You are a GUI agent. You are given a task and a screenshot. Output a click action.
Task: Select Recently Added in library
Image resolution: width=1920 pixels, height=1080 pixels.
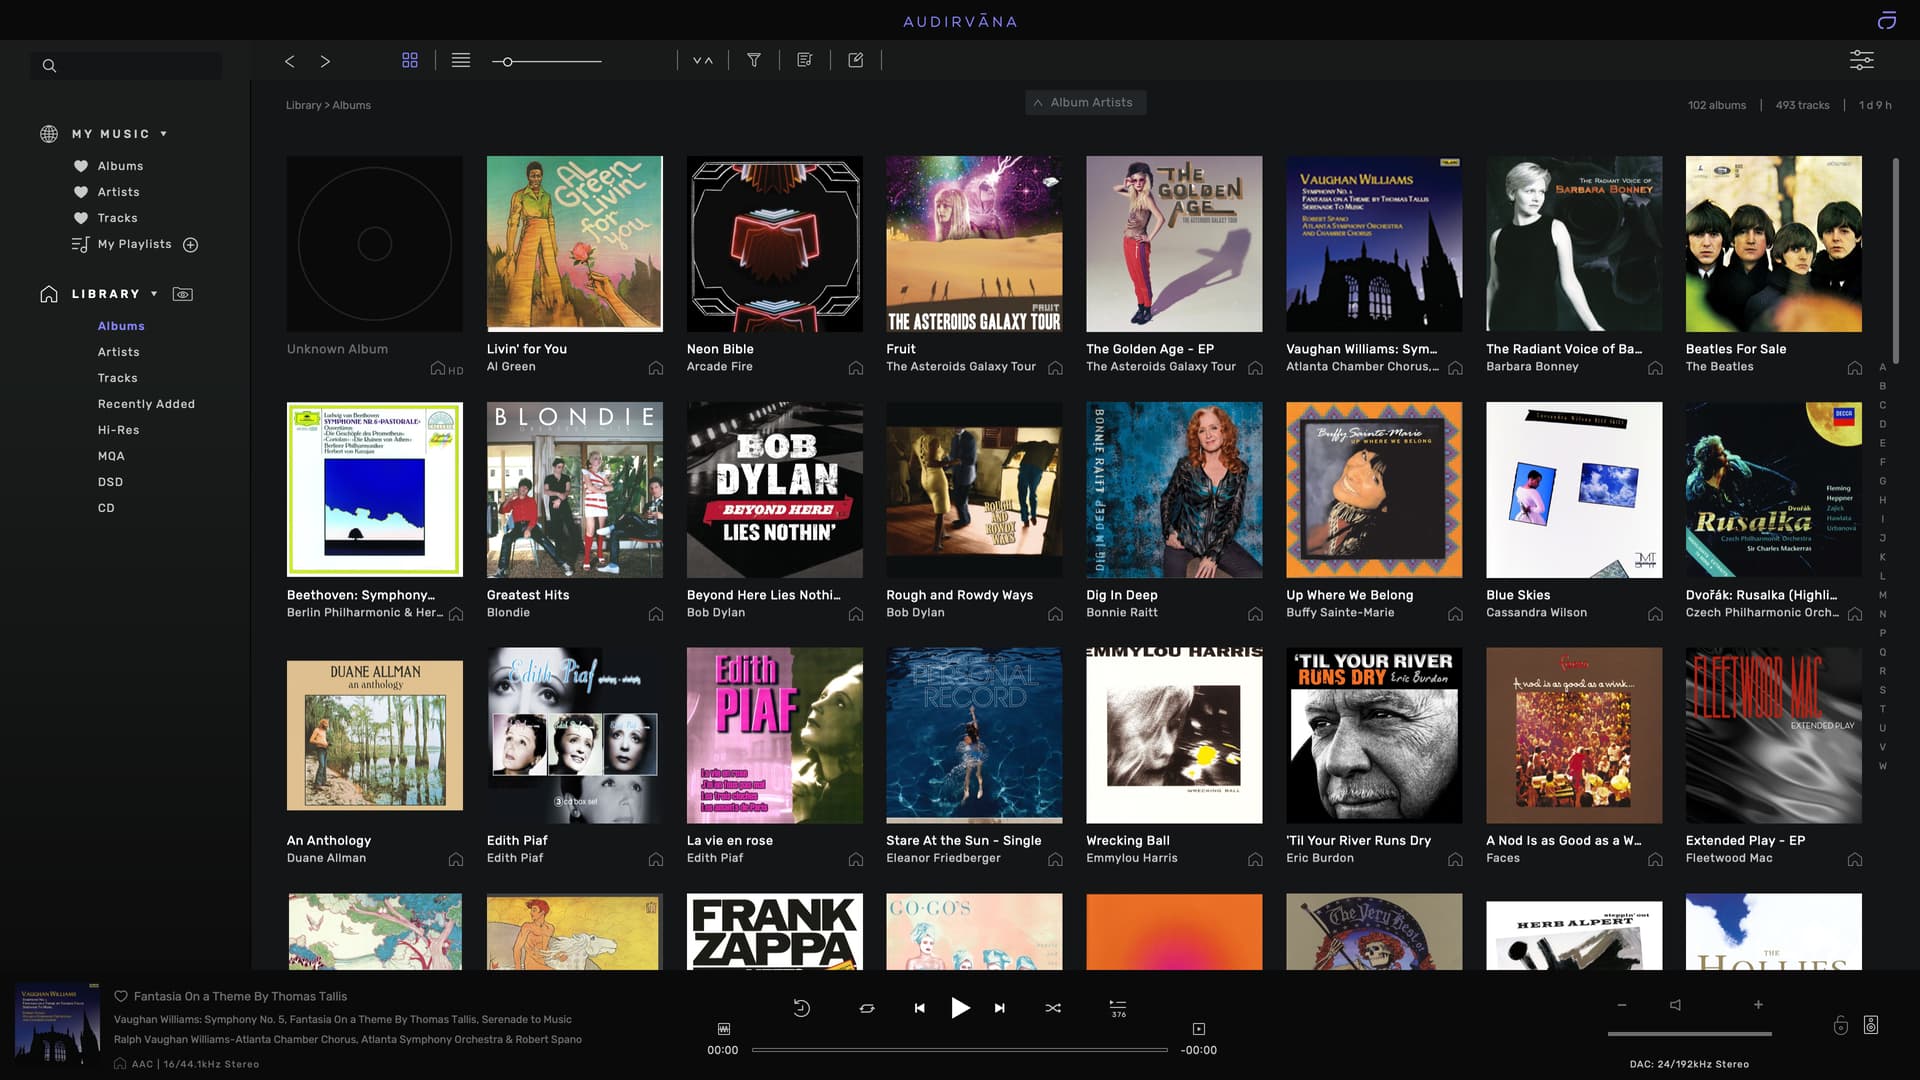(x=146, y=404)
